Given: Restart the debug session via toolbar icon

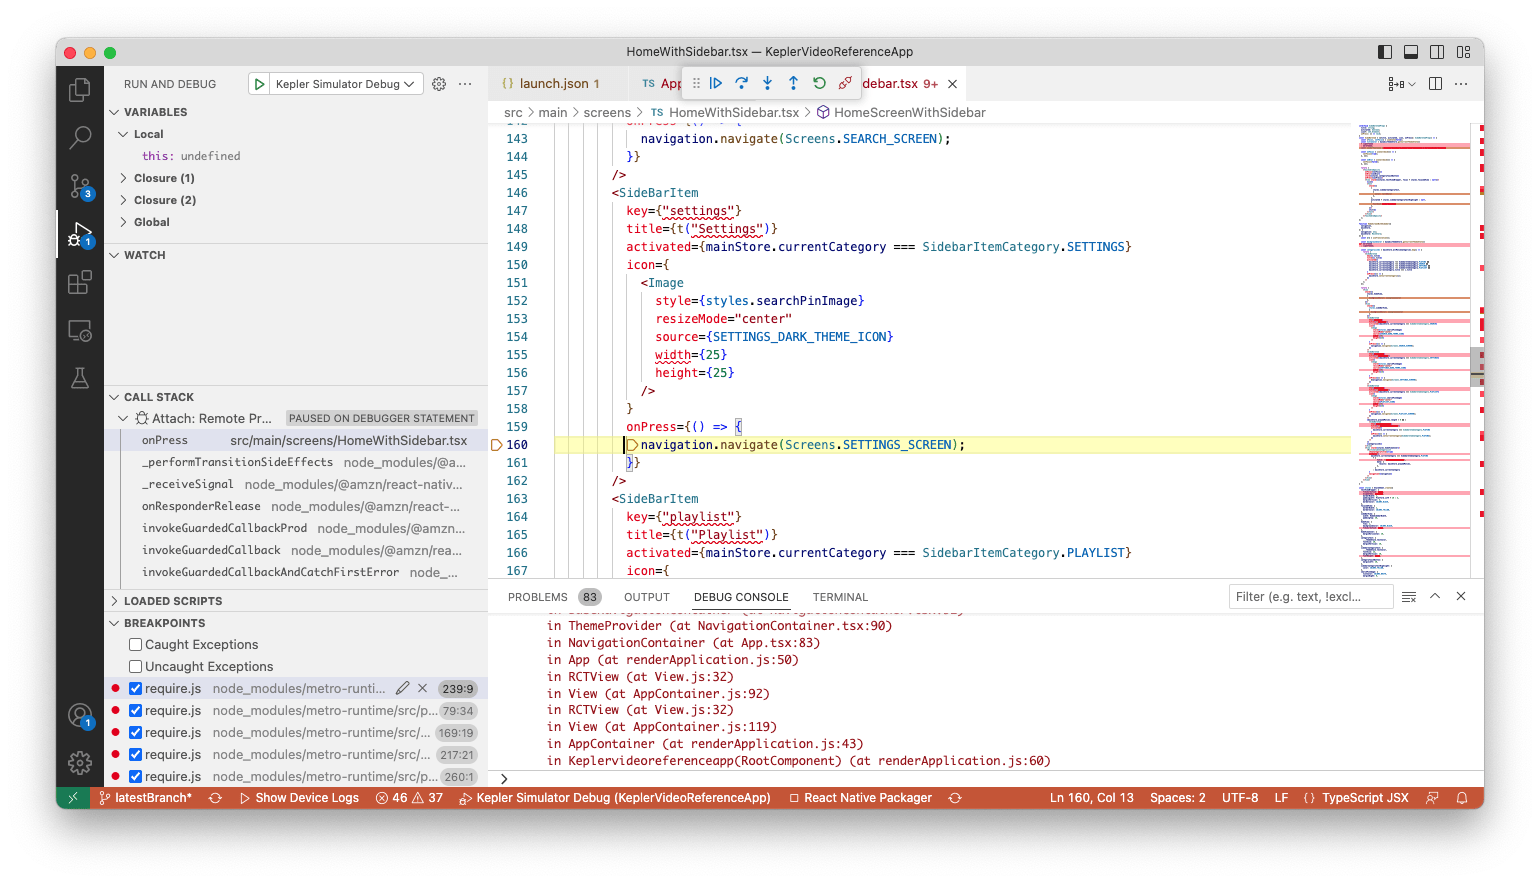Looking at the screenshot, I should [819, 84].
